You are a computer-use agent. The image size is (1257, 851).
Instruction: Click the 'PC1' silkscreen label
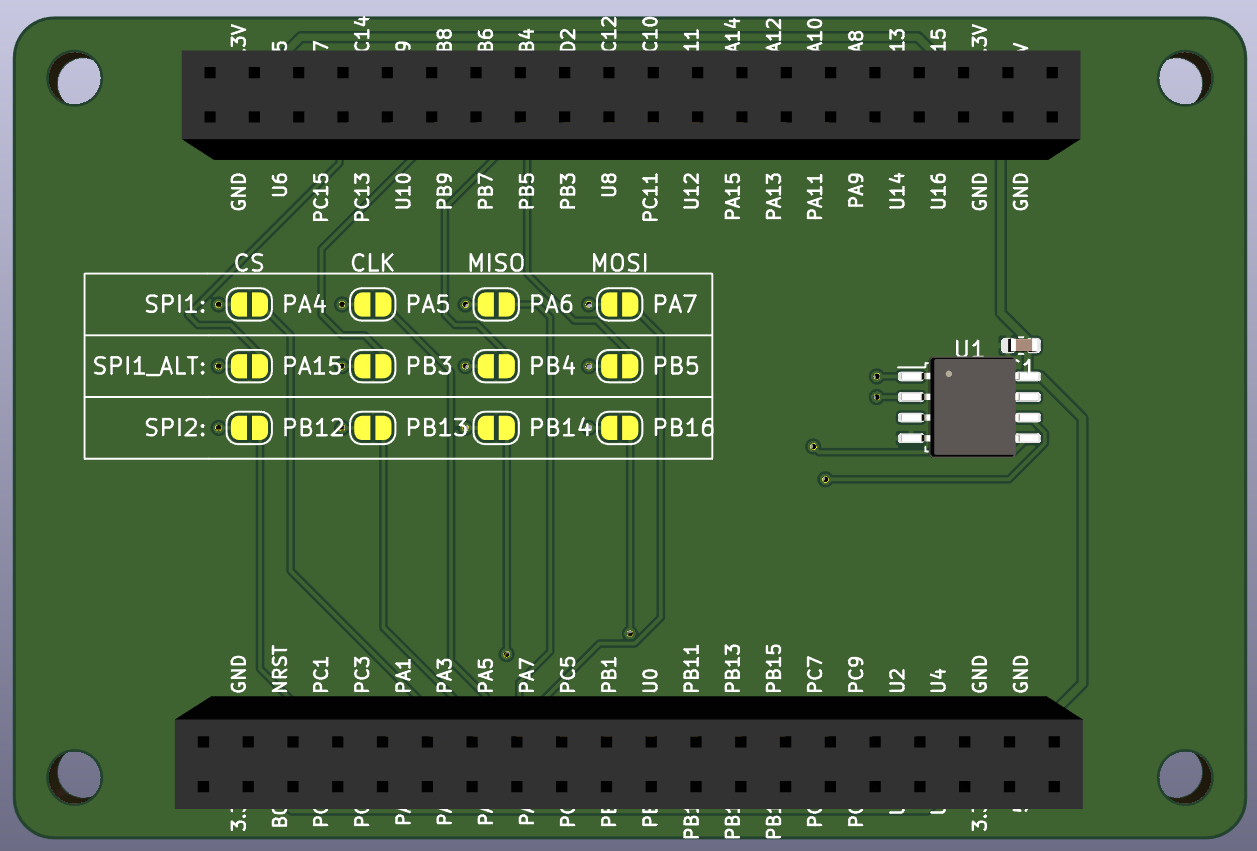pos(321,675)
